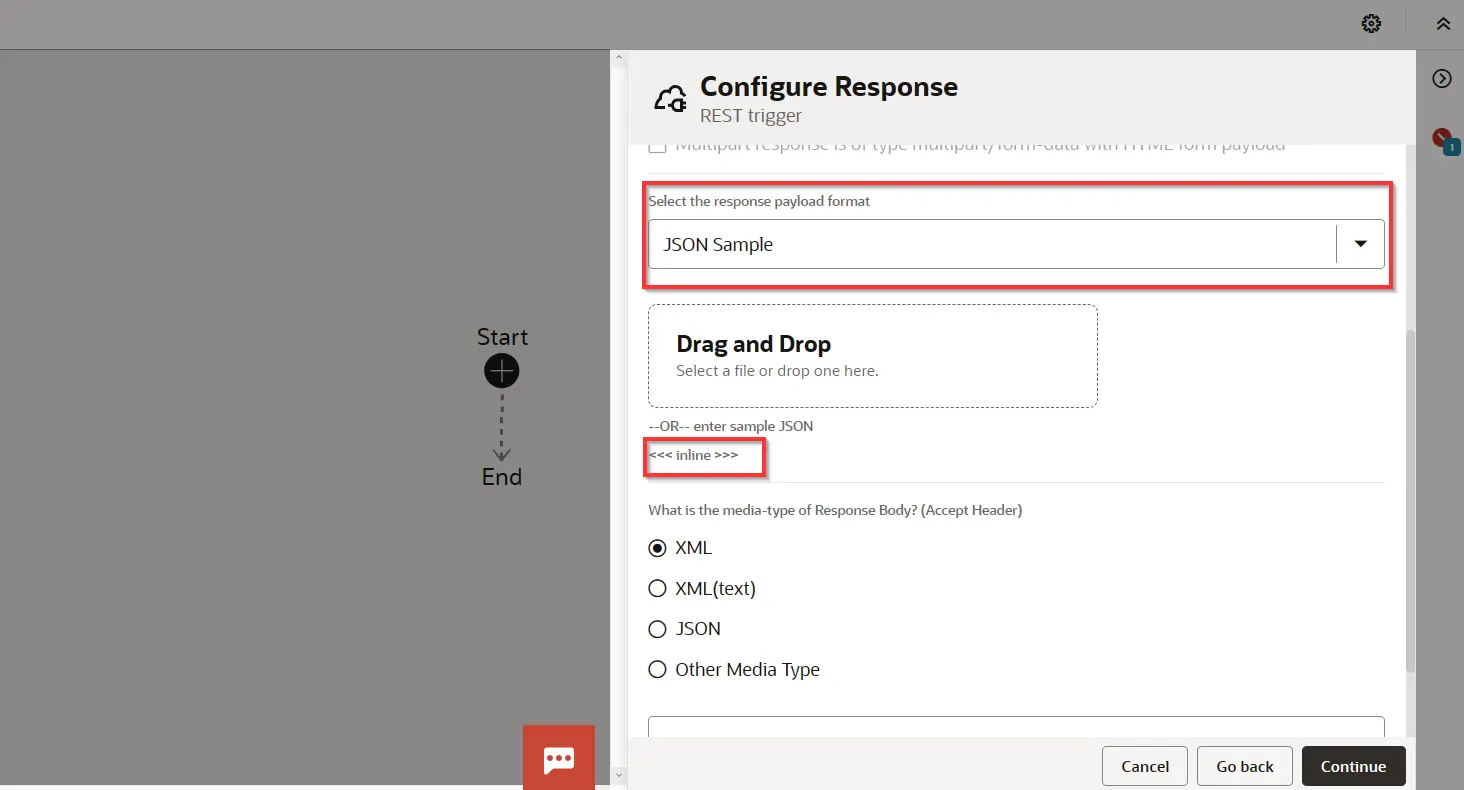Open the red chat feedback icon
Viewport: 1464px width, 790px height.
[558, 758]
